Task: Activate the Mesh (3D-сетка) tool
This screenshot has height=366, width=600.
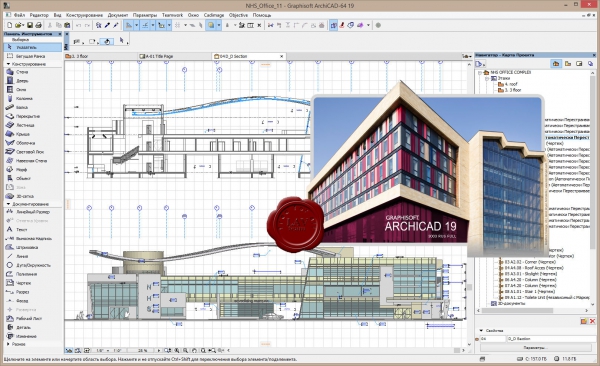Action: coord(32,196)
